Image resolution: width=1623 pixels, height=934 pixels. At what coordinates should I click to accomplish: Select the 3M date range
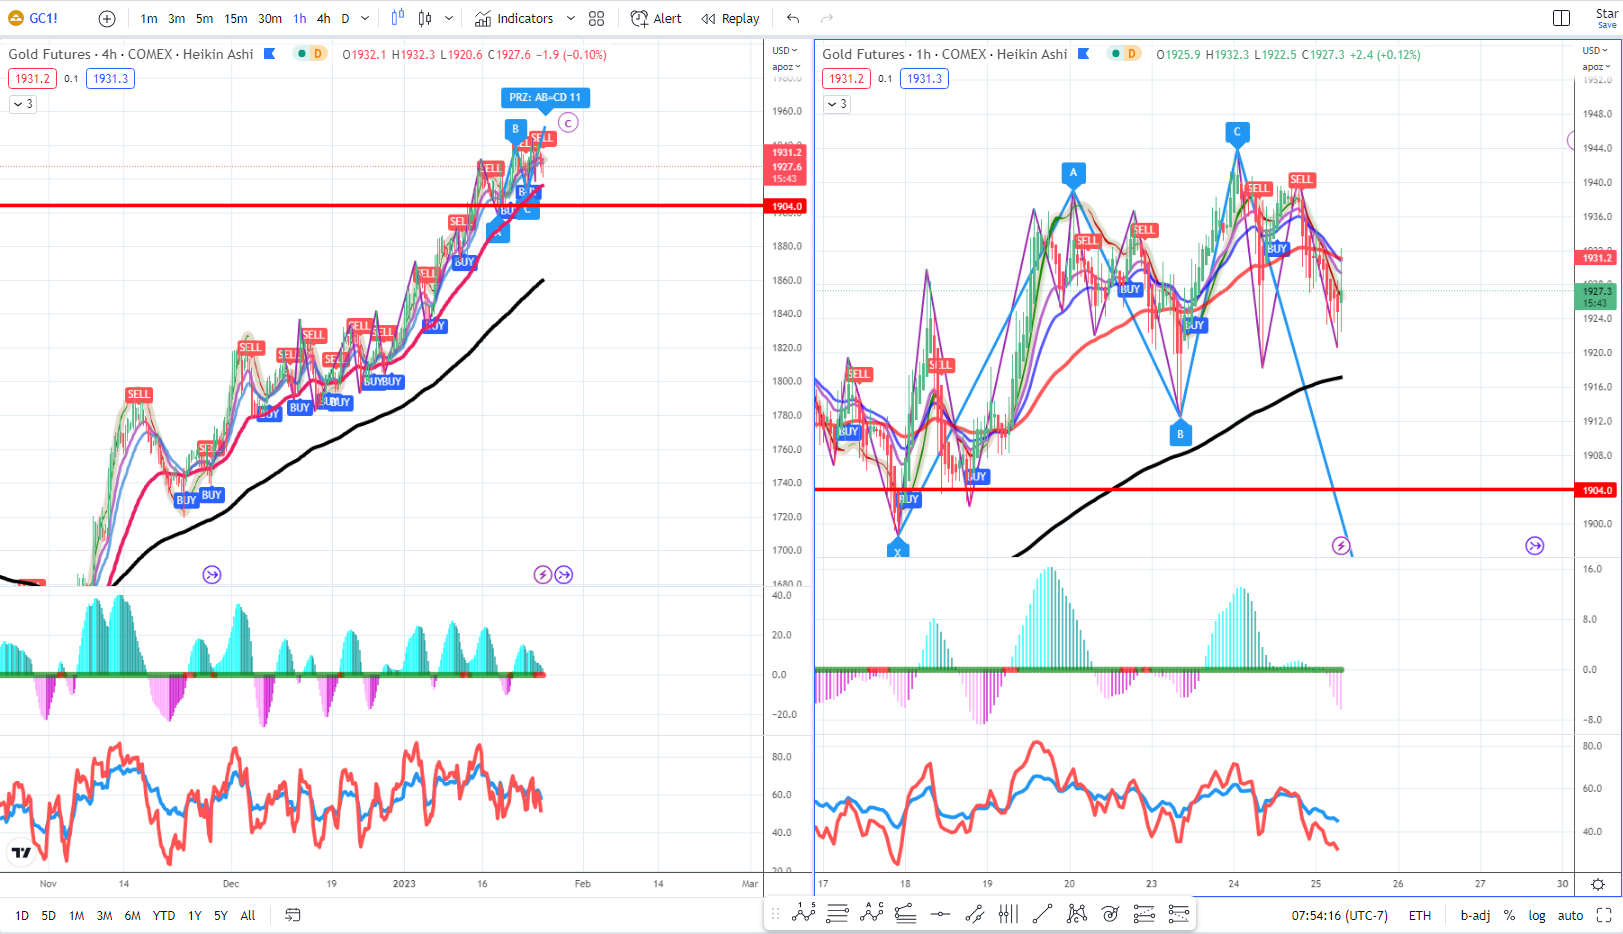click(104, 915)
